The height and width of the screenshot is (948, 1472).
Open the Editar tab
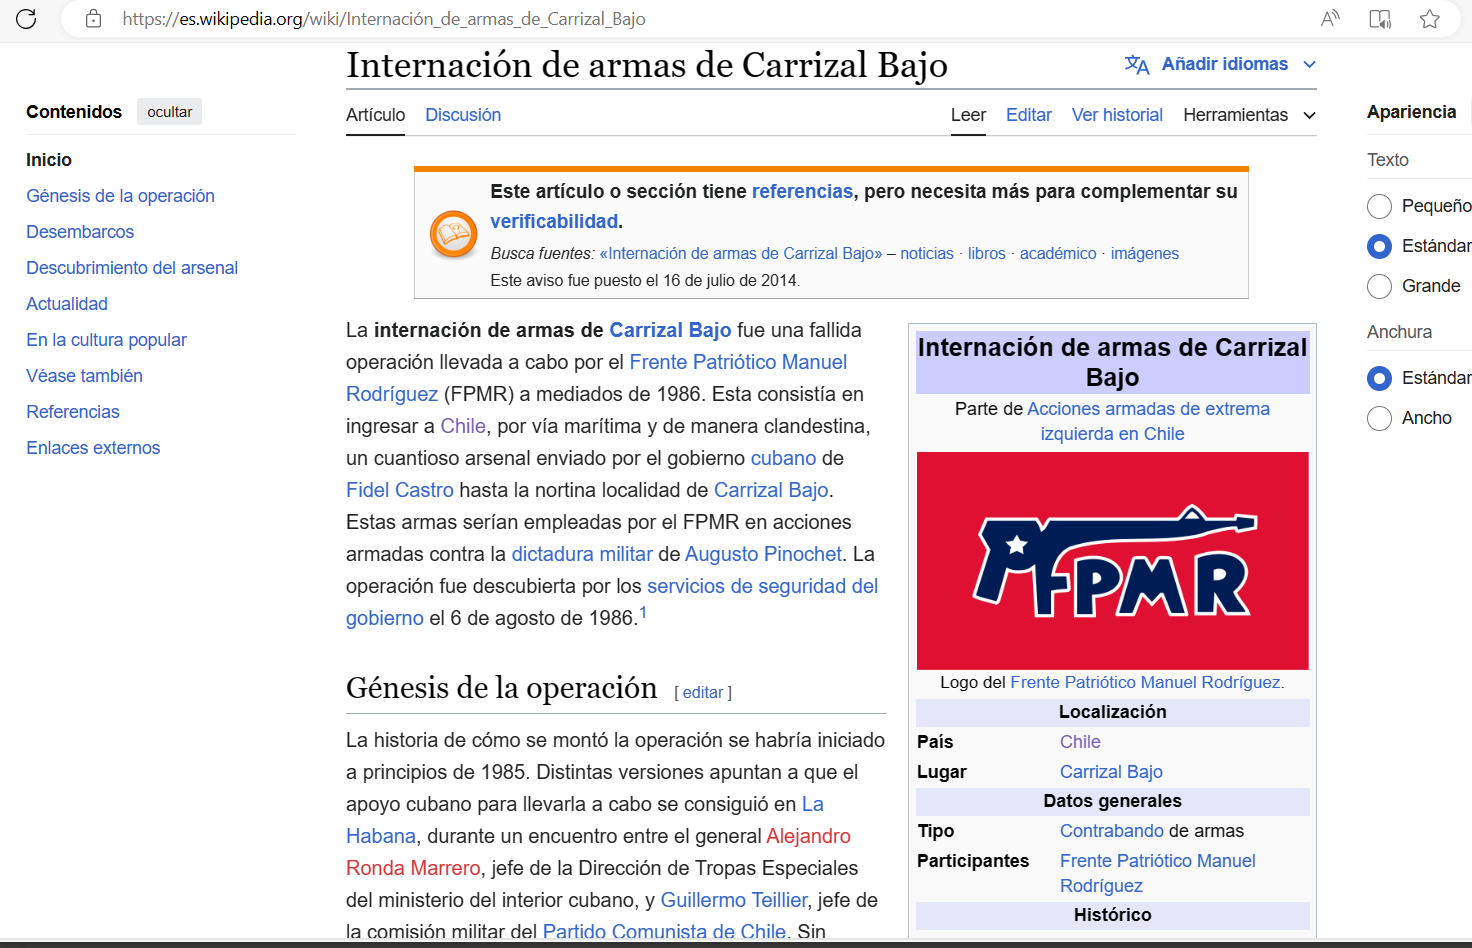point(1029,115)
